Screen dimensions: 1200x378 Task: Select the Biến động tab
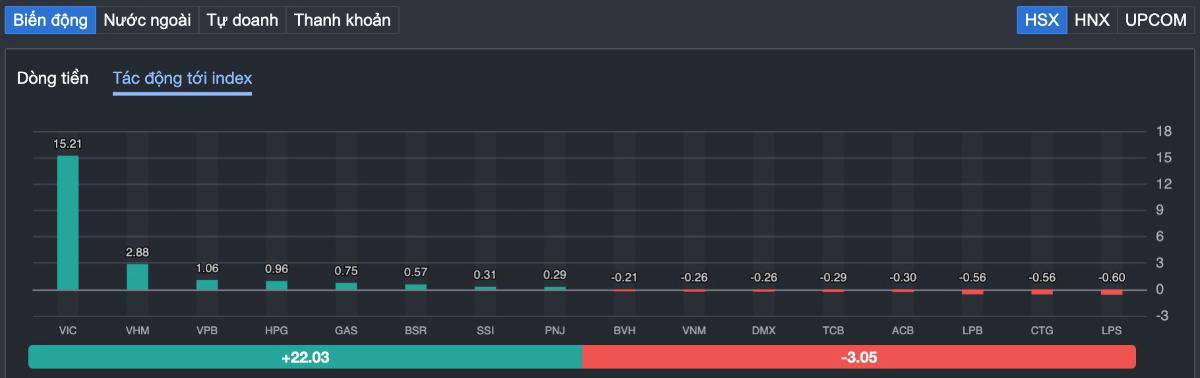coord(50,20)
